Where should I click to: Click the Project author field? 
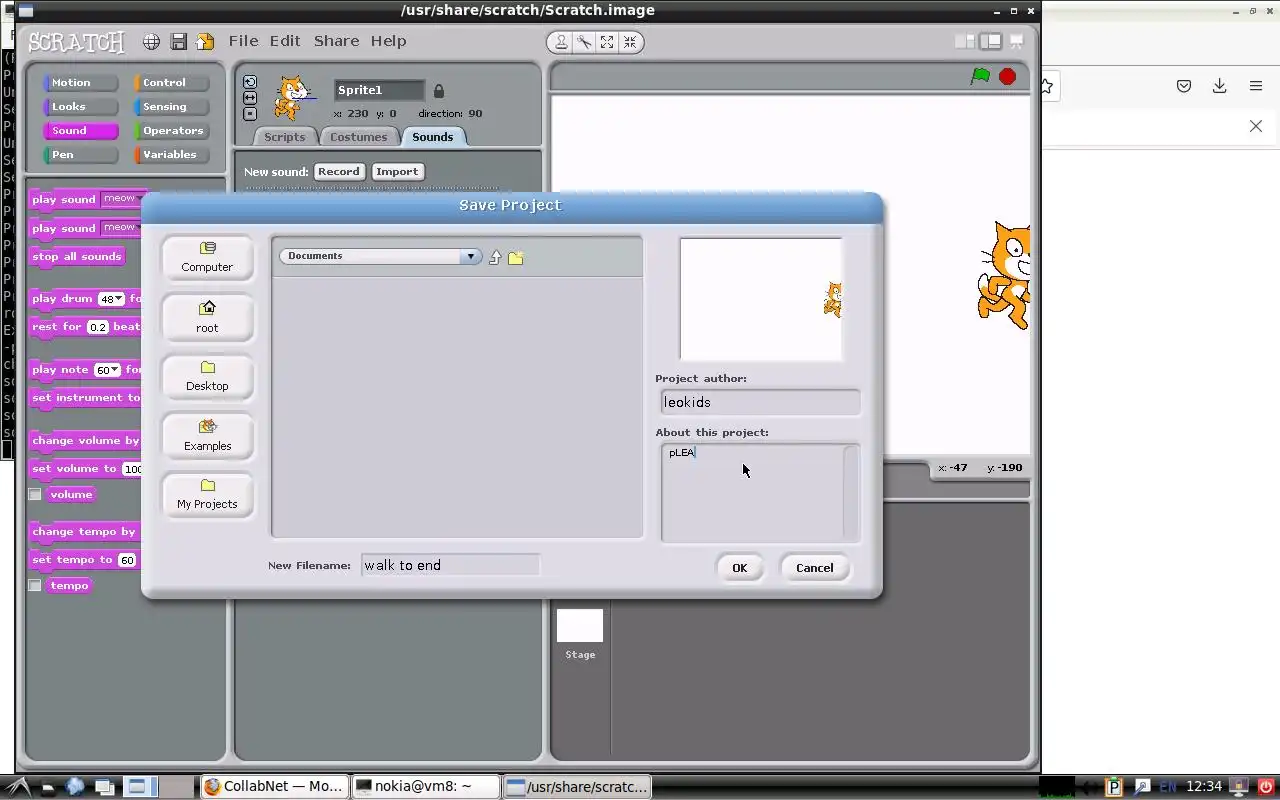(760, 402)
